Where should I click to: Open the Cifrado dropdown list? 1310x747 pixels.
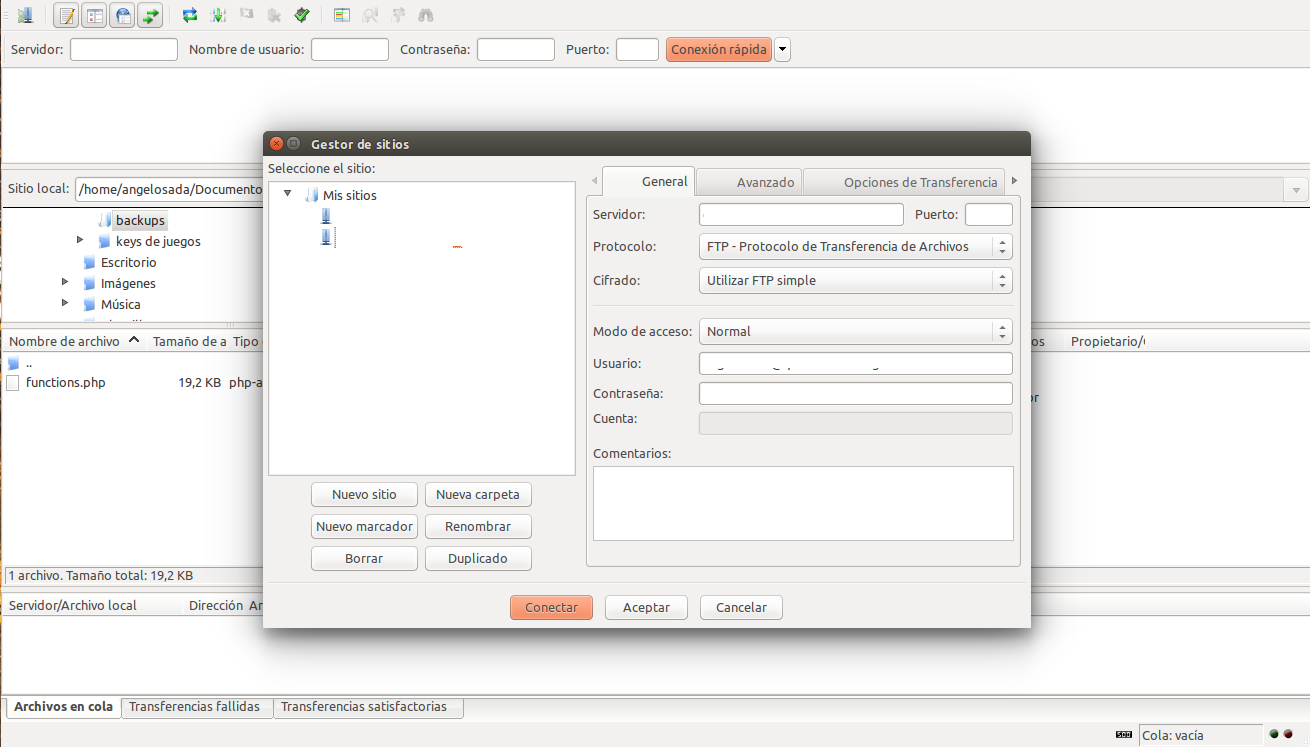855,281
